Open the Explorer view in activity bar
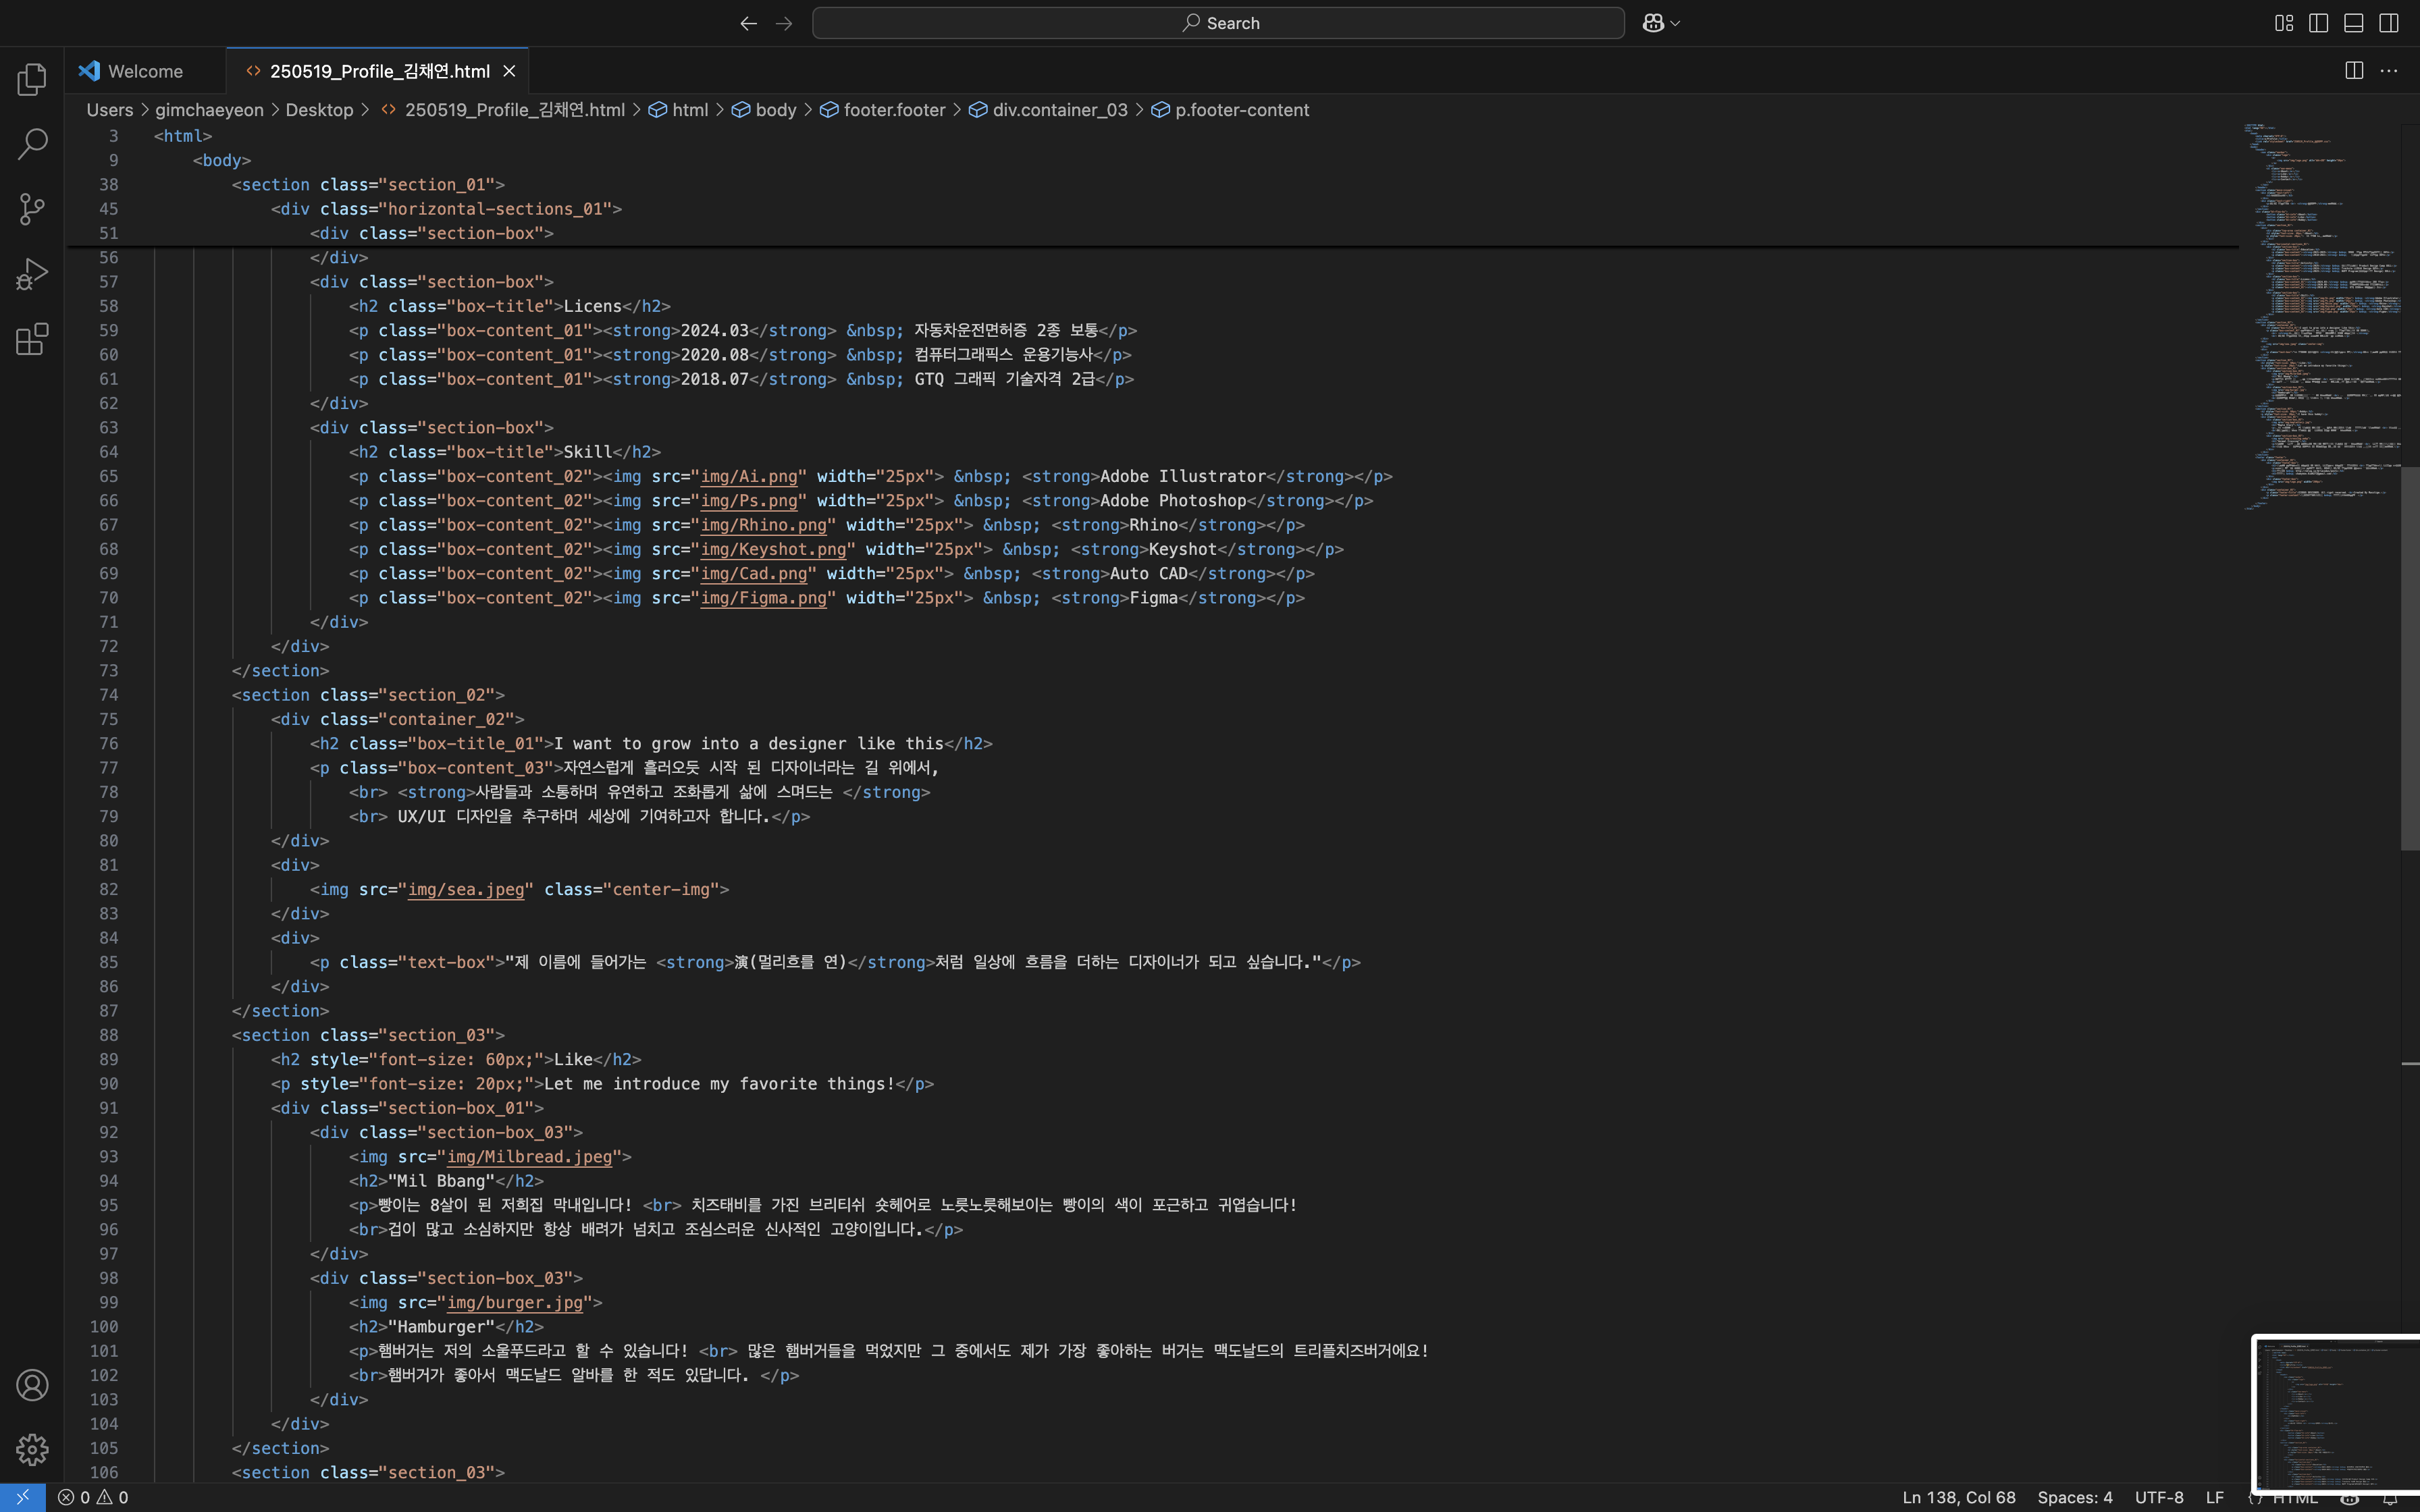Screen dimensions: 2420x1512 pyautogui.click(x=32, y=79)
